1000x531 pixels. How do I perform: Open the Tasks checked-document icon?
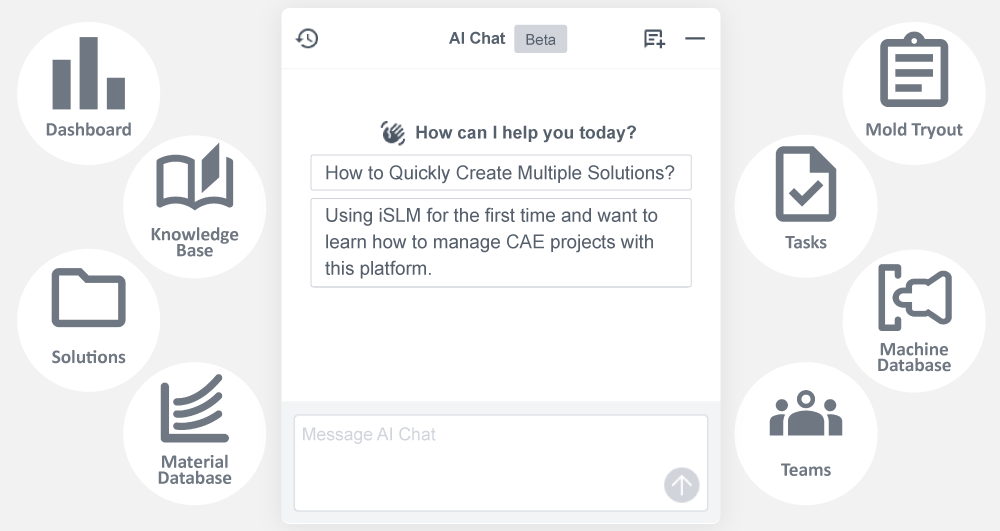pos(805,185)
